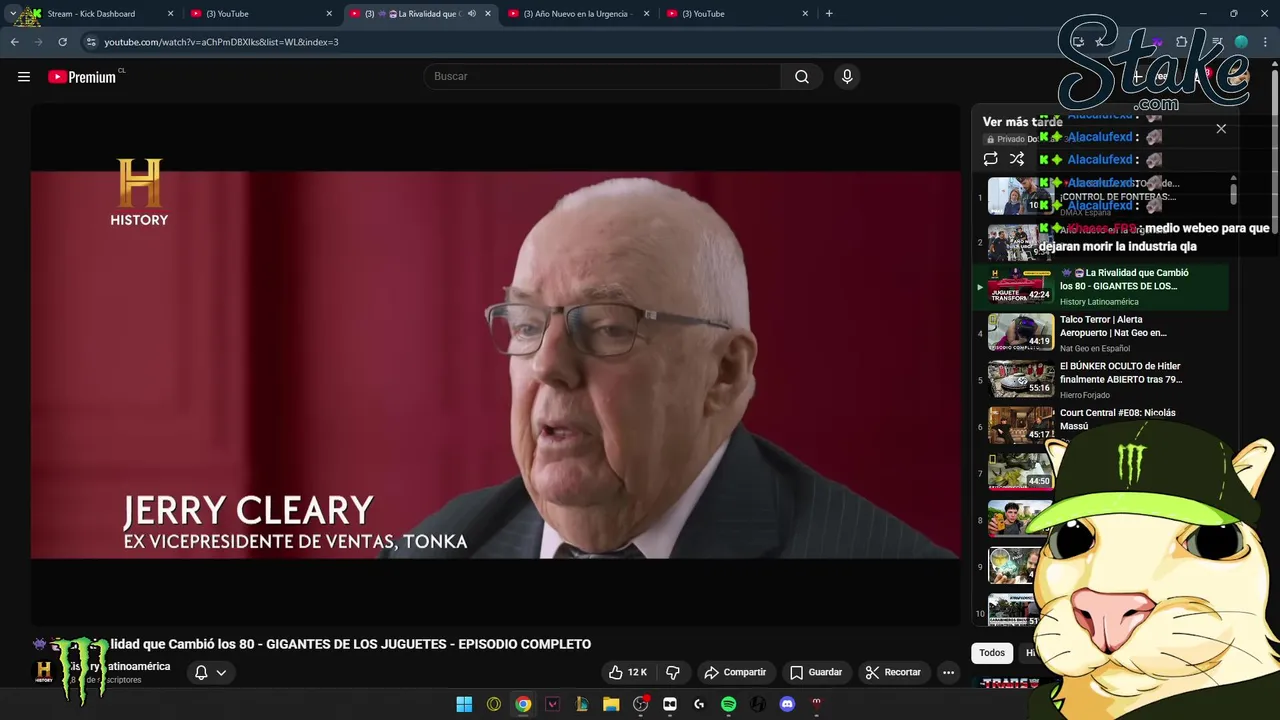Select the YouTube watch URL in address bar
The width and height of the screenshot is (1280, 720).
coord(221,42)
